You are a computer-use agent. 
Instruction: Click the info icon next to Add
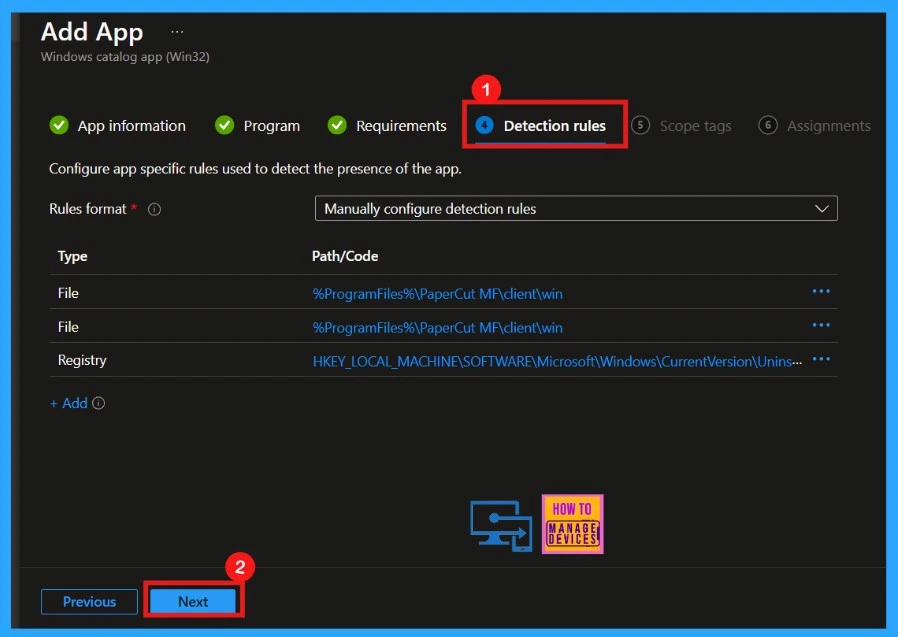click(99, 403)
